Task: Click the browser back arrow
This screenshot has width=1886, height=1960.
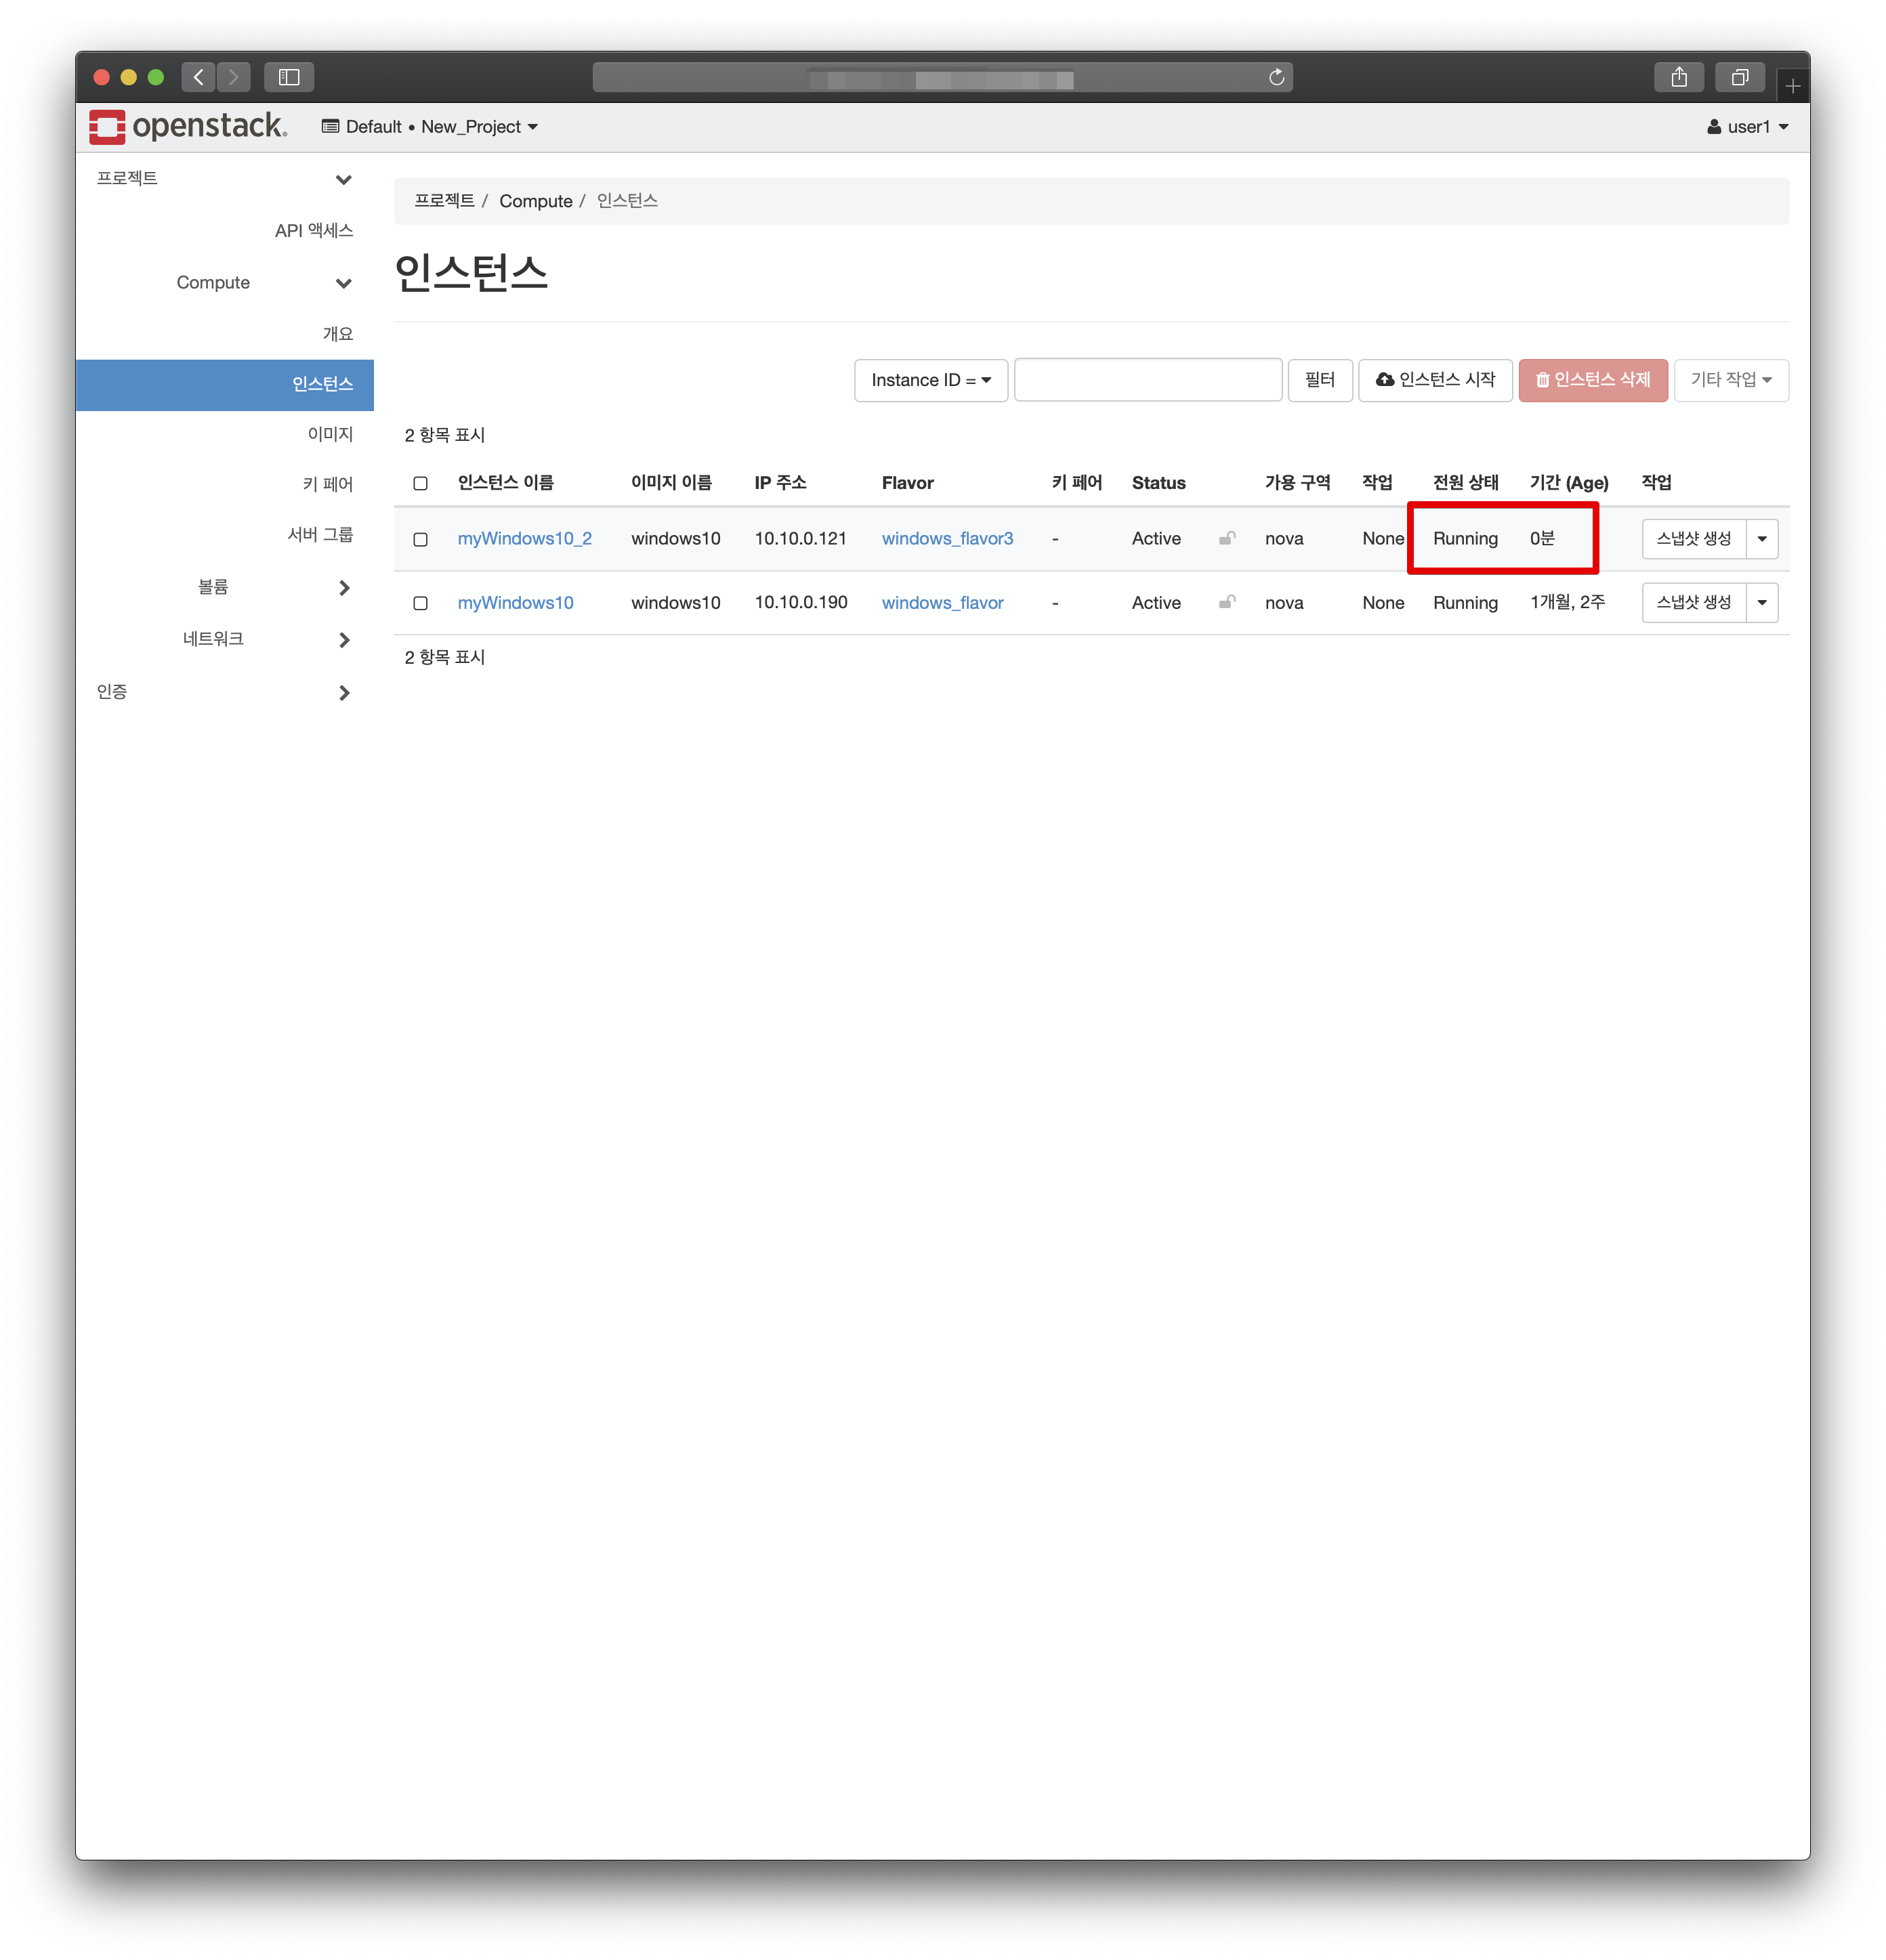Action: pyautogui.click(x=198, y=77)
